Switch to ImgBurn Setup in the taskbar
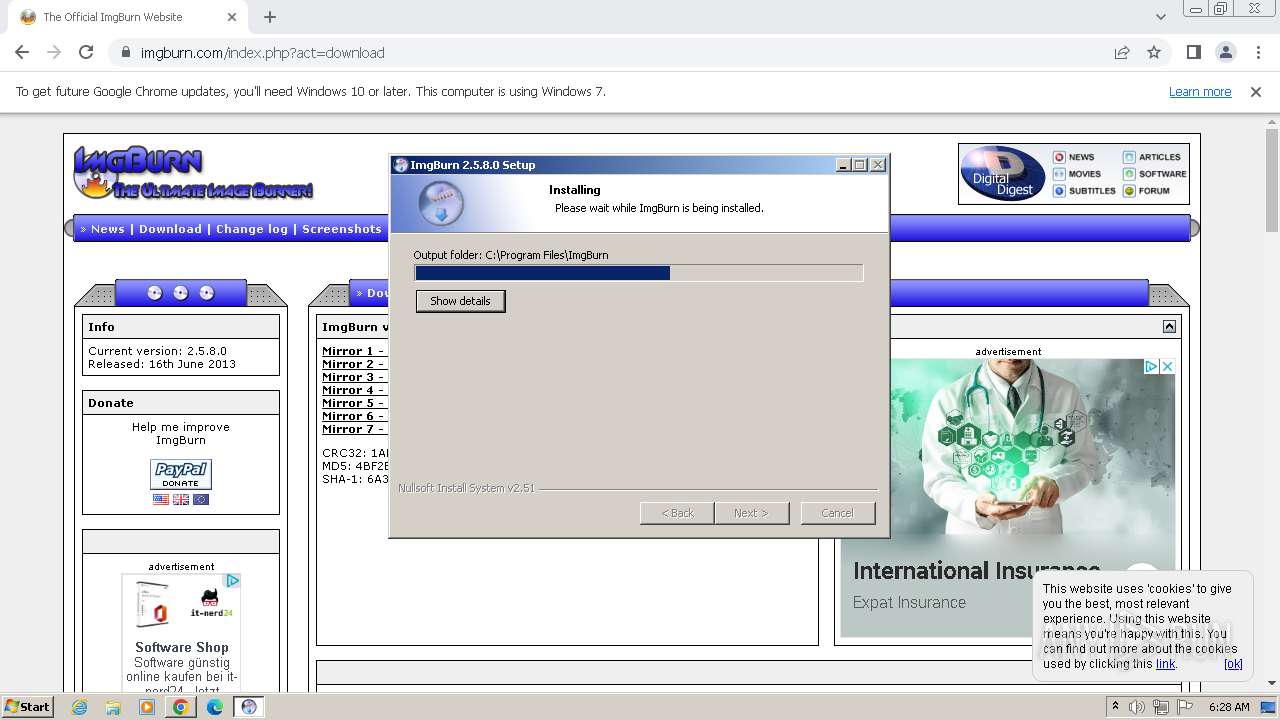1280x720 pixels. (x=249, y=707)
